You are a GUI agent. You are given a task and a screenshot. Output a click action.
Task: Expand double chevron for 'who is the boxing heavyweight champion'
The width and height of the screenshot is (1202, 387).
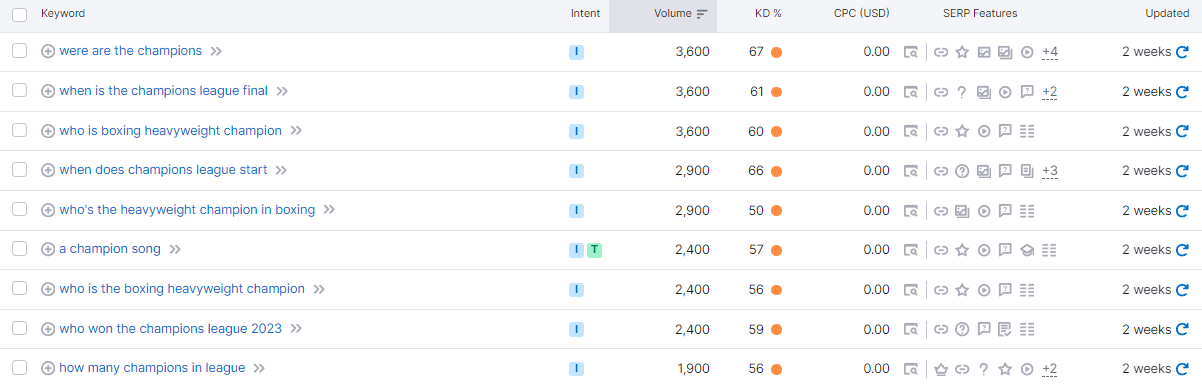(319, 290)
